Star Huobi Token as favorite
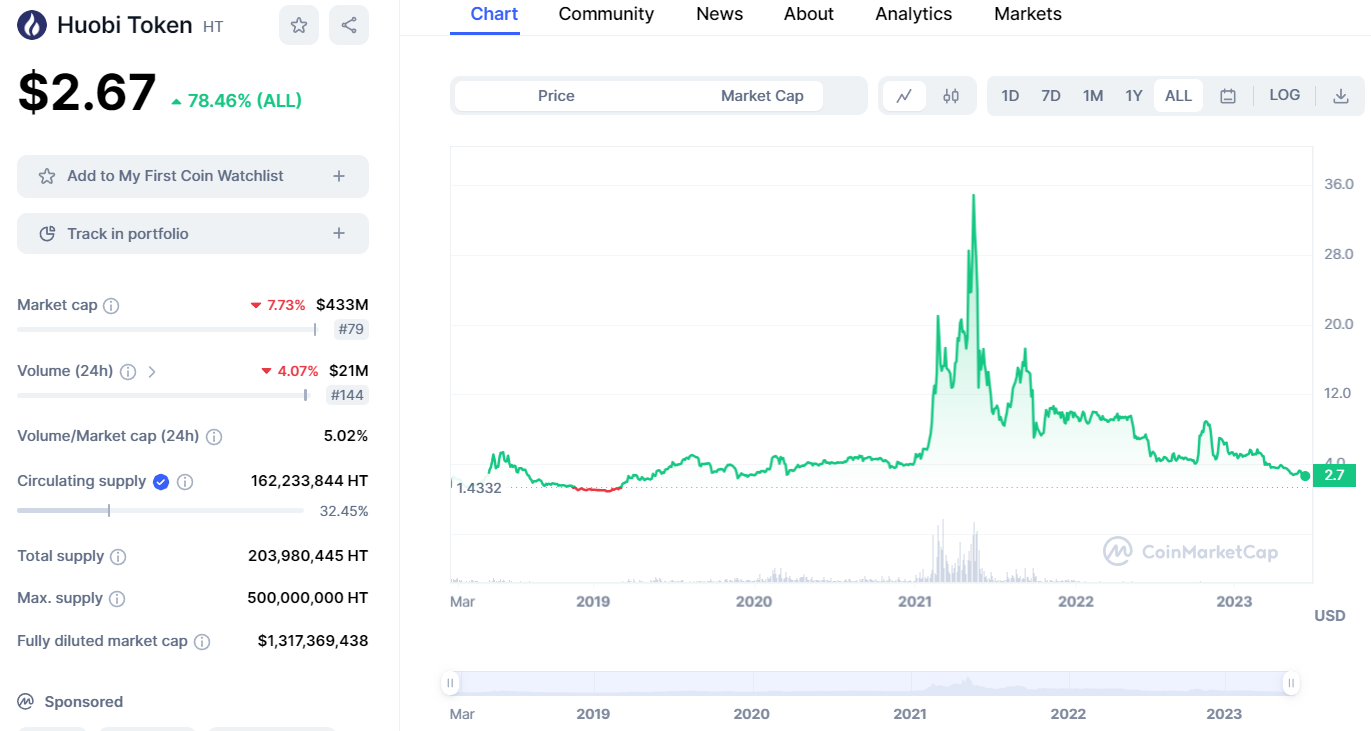Viewport: 1371px width, 731px height. point(299,25)
